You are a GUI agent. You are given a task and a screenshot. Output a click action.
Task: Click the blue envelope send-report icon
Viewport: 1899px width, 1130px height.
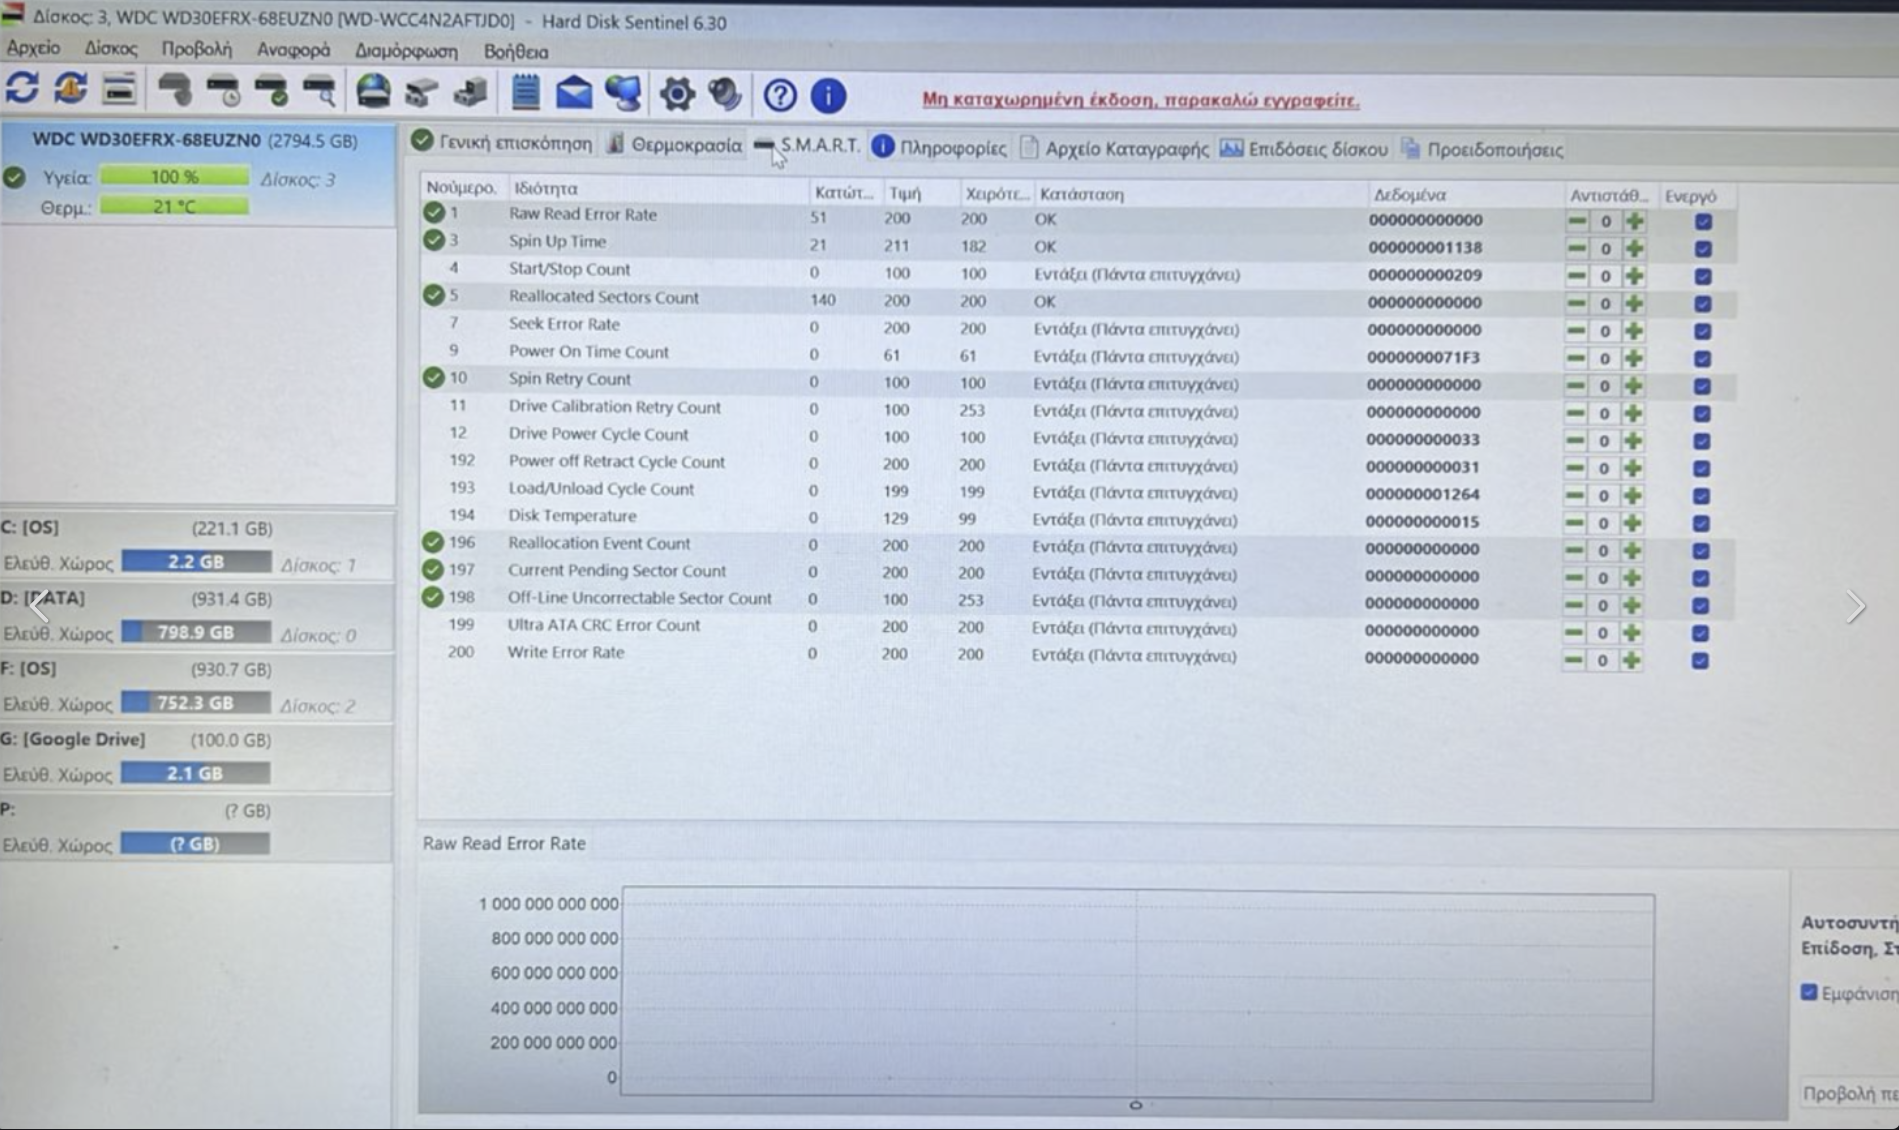click(x=574, y=94)
